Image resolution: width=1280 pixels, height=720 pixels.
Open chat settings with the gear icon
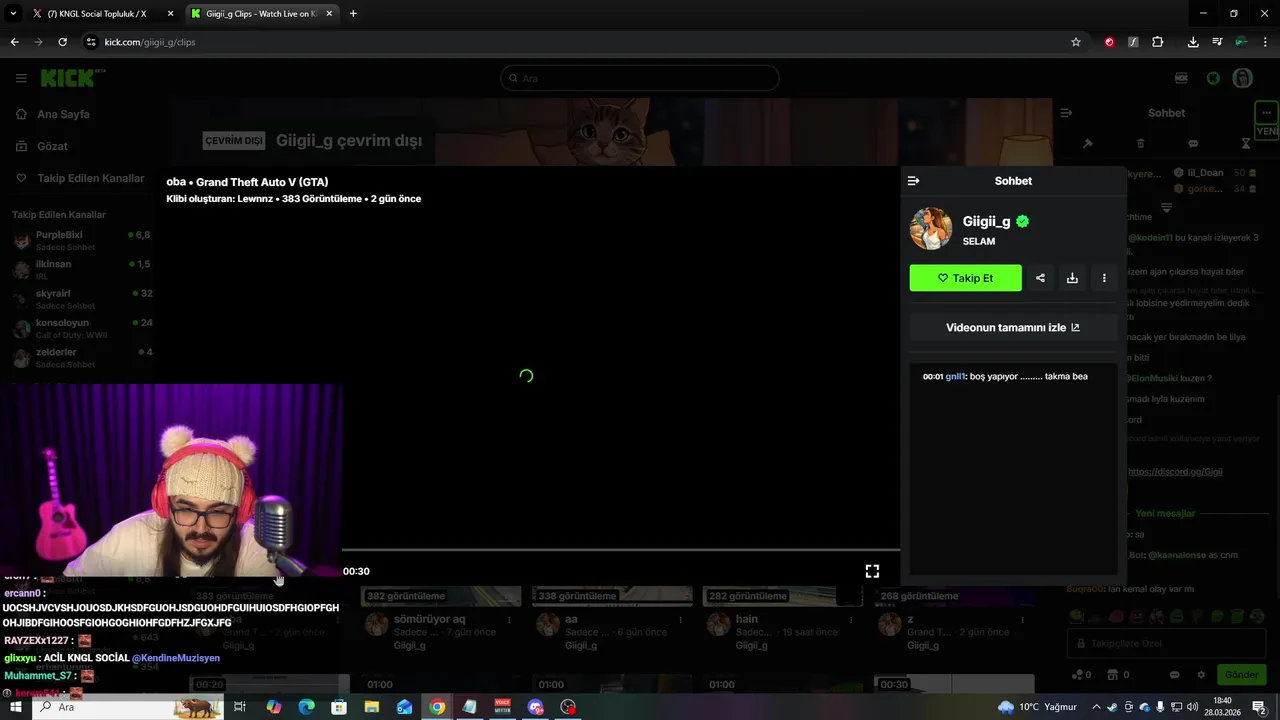(x=1201, y=675)
